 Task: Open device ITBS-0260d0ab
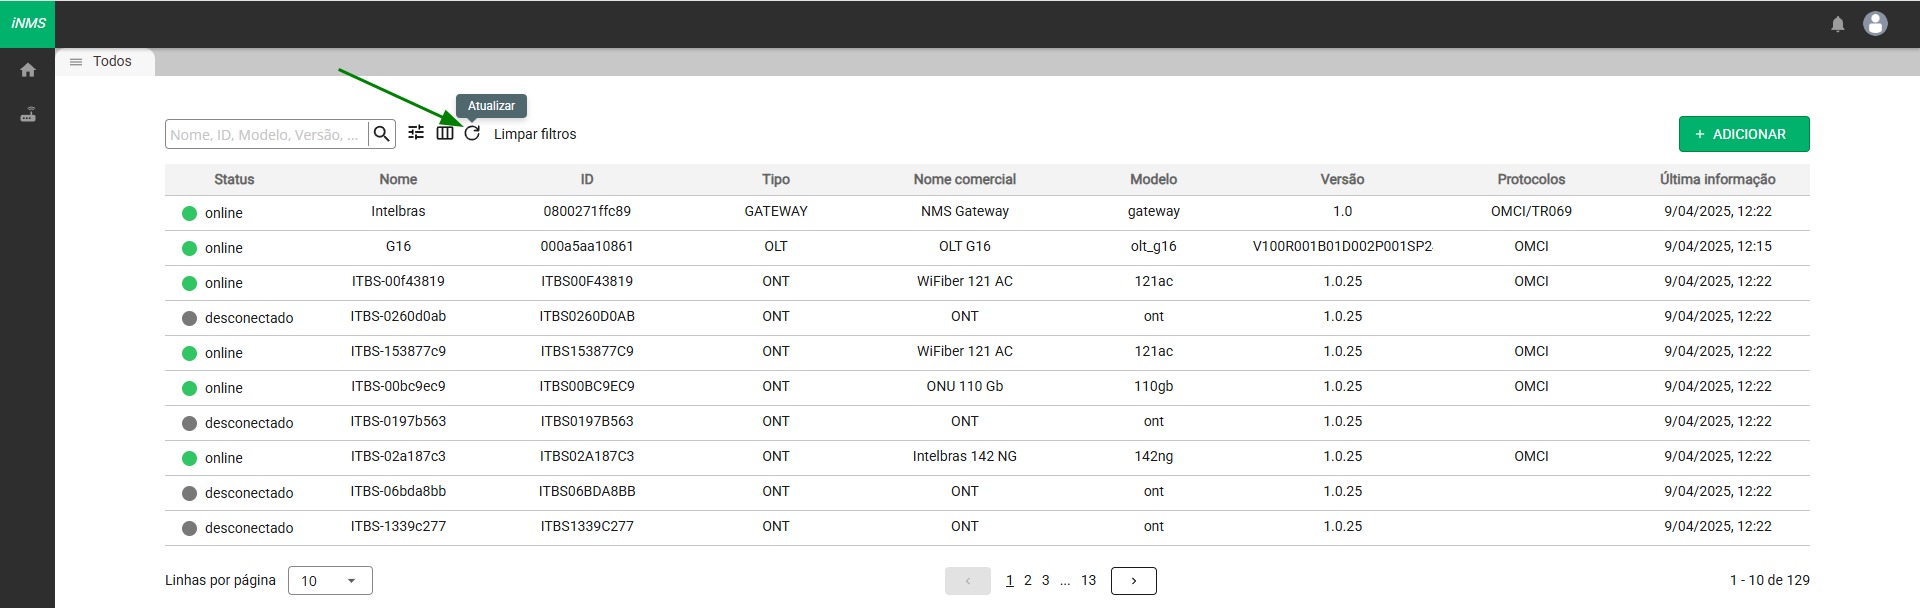click(398, 317)
